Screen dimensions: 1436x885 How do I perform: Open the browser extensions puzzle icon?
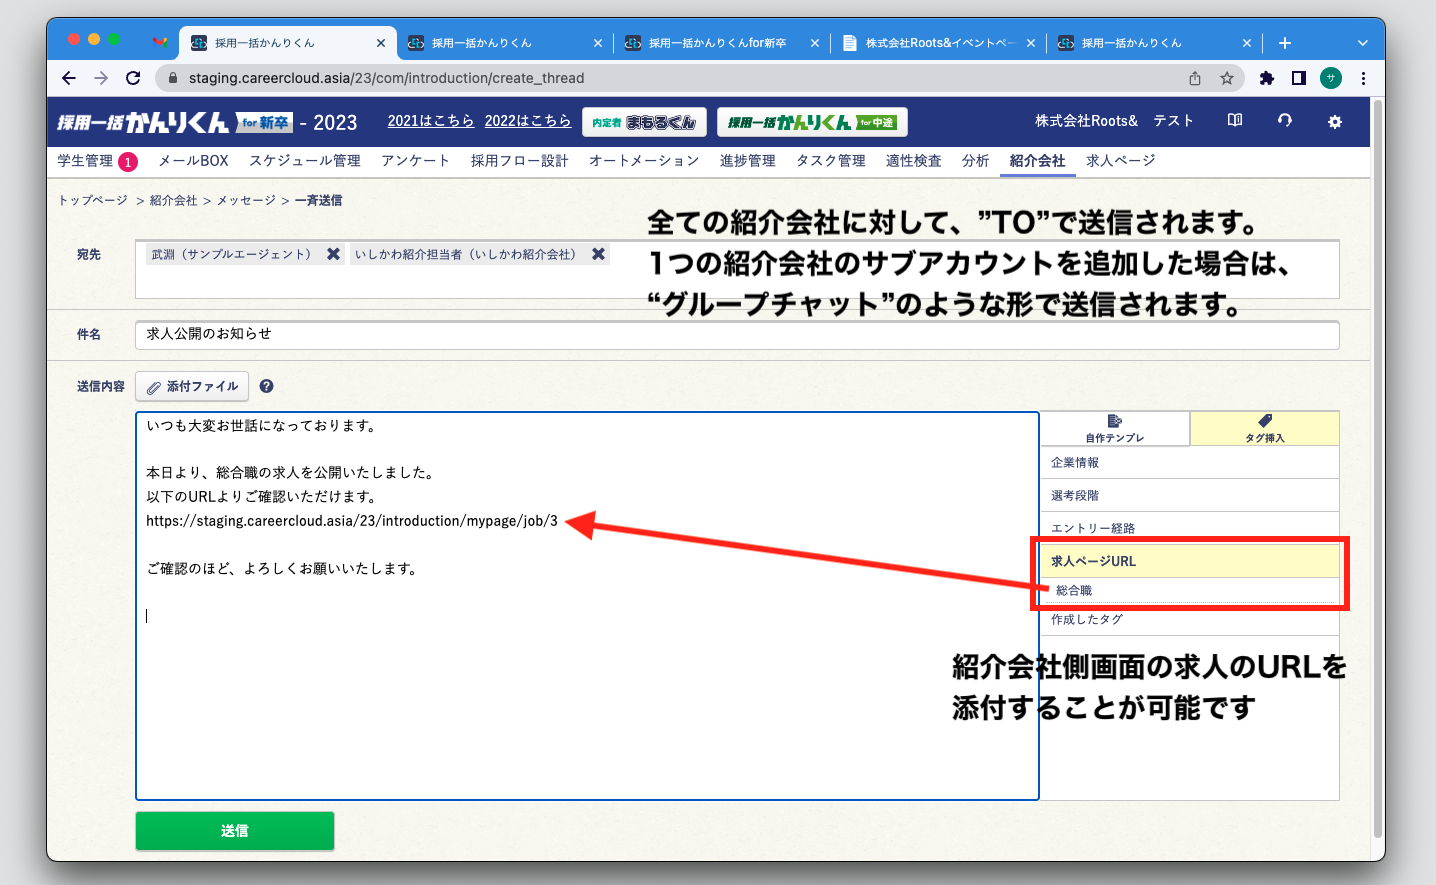pos(1267,78)
